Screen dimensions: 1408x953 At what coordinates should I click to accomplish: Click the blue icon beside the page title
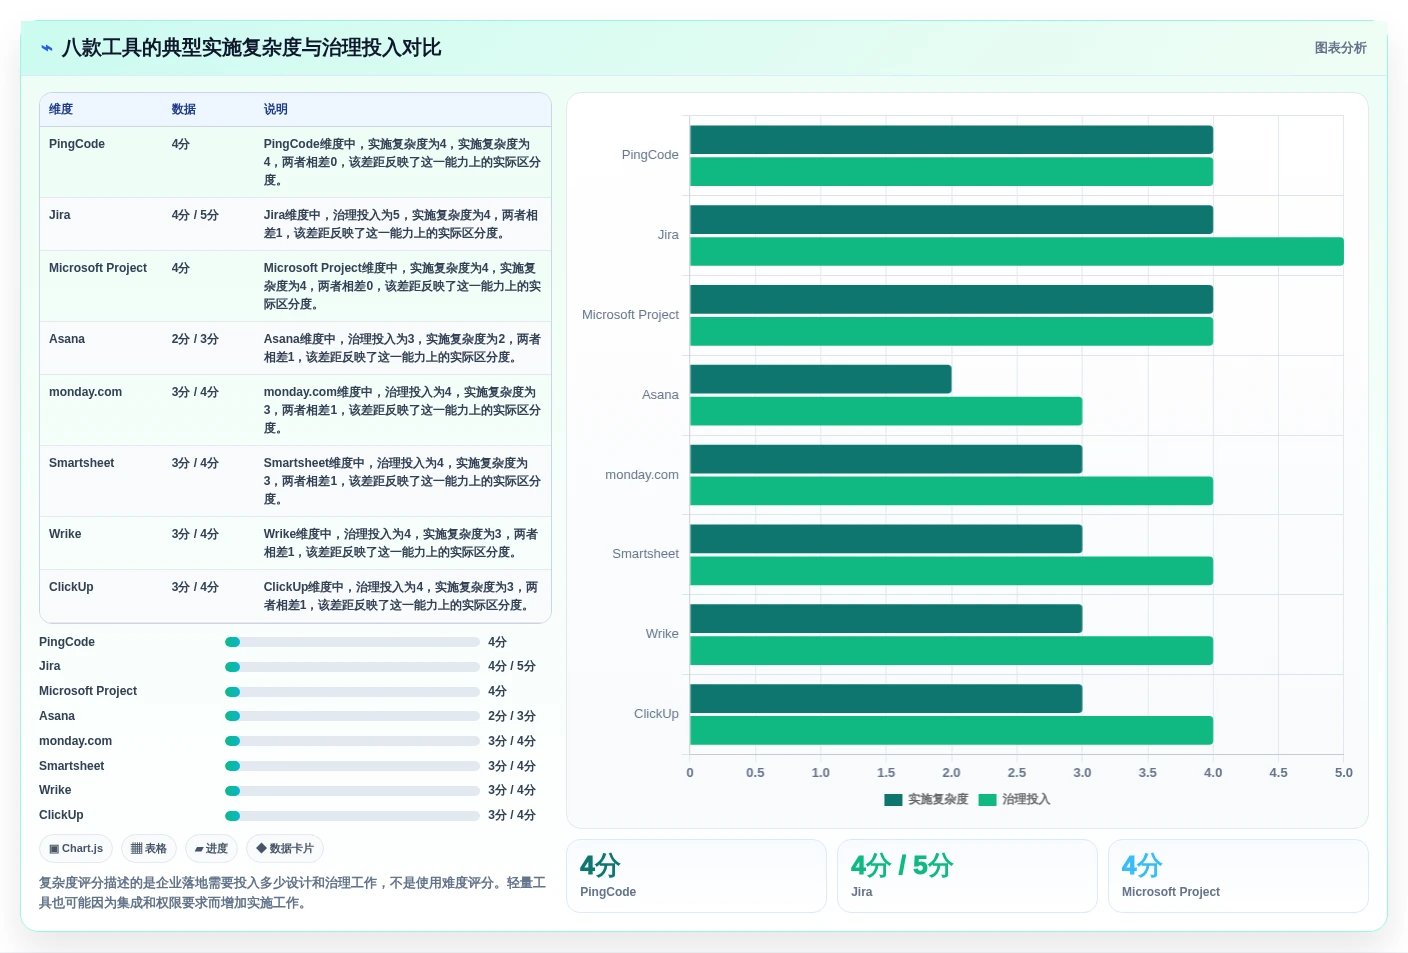tap(47, 48)
